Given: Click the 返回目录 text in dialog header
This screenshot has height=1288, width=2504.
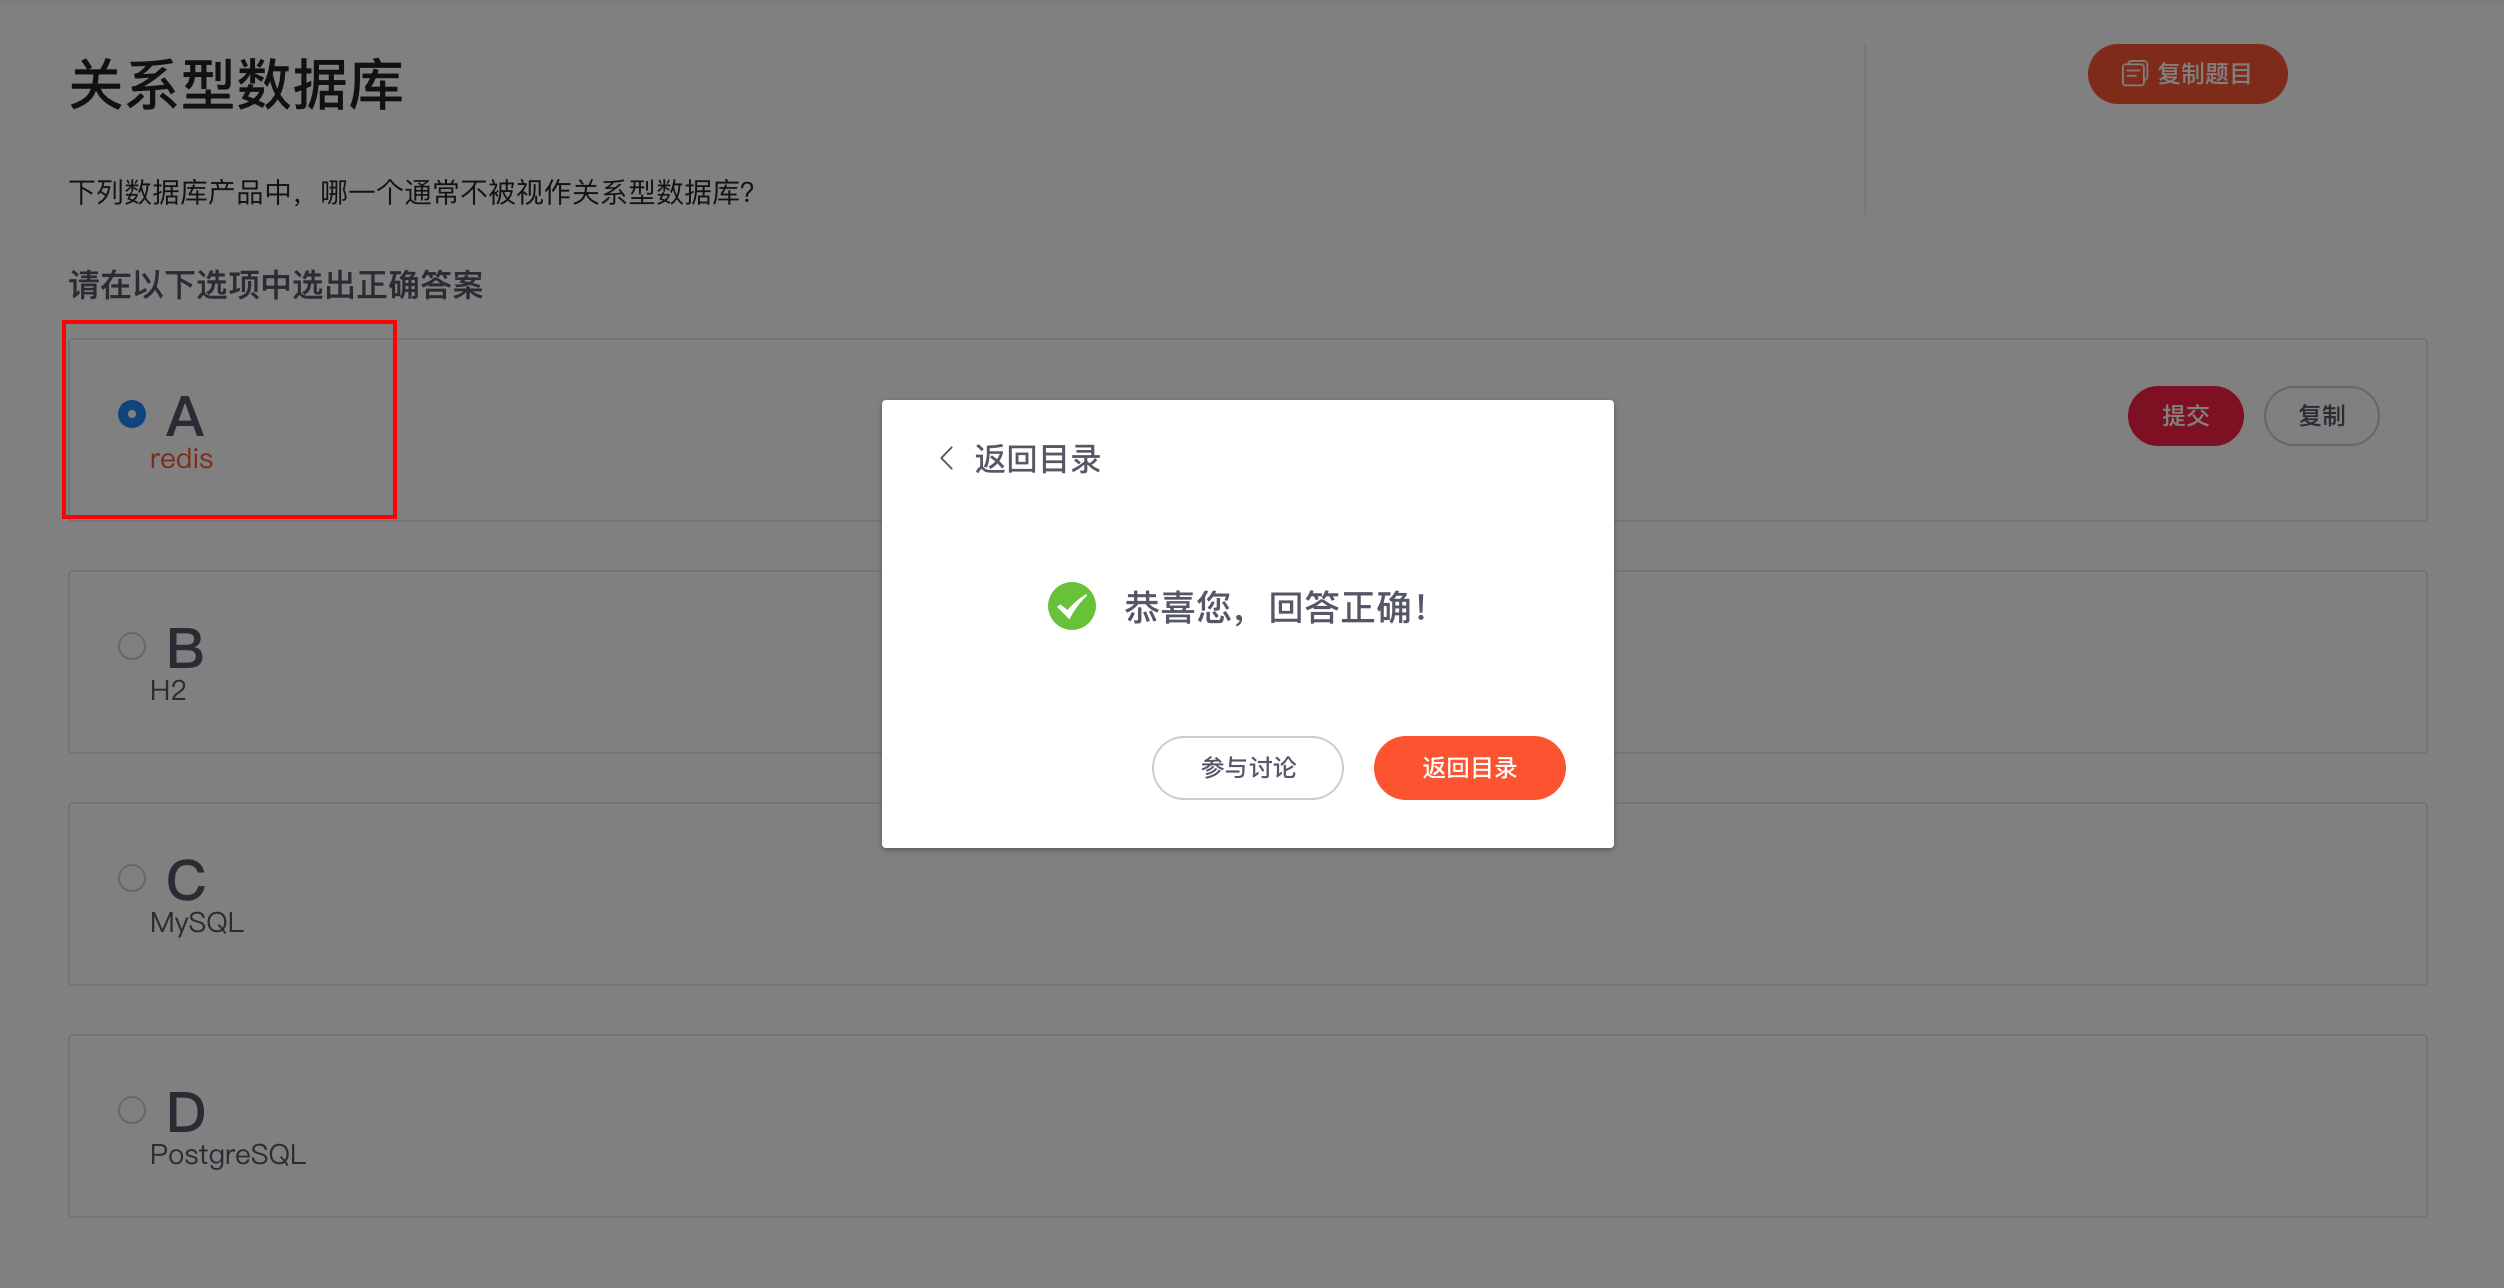Looking at the screenshot, I should pyautogui.click(x=1037, y=459).
